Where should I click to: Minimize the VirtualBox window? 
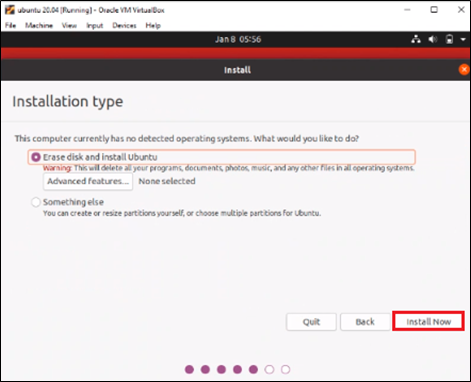click(407, 10)
